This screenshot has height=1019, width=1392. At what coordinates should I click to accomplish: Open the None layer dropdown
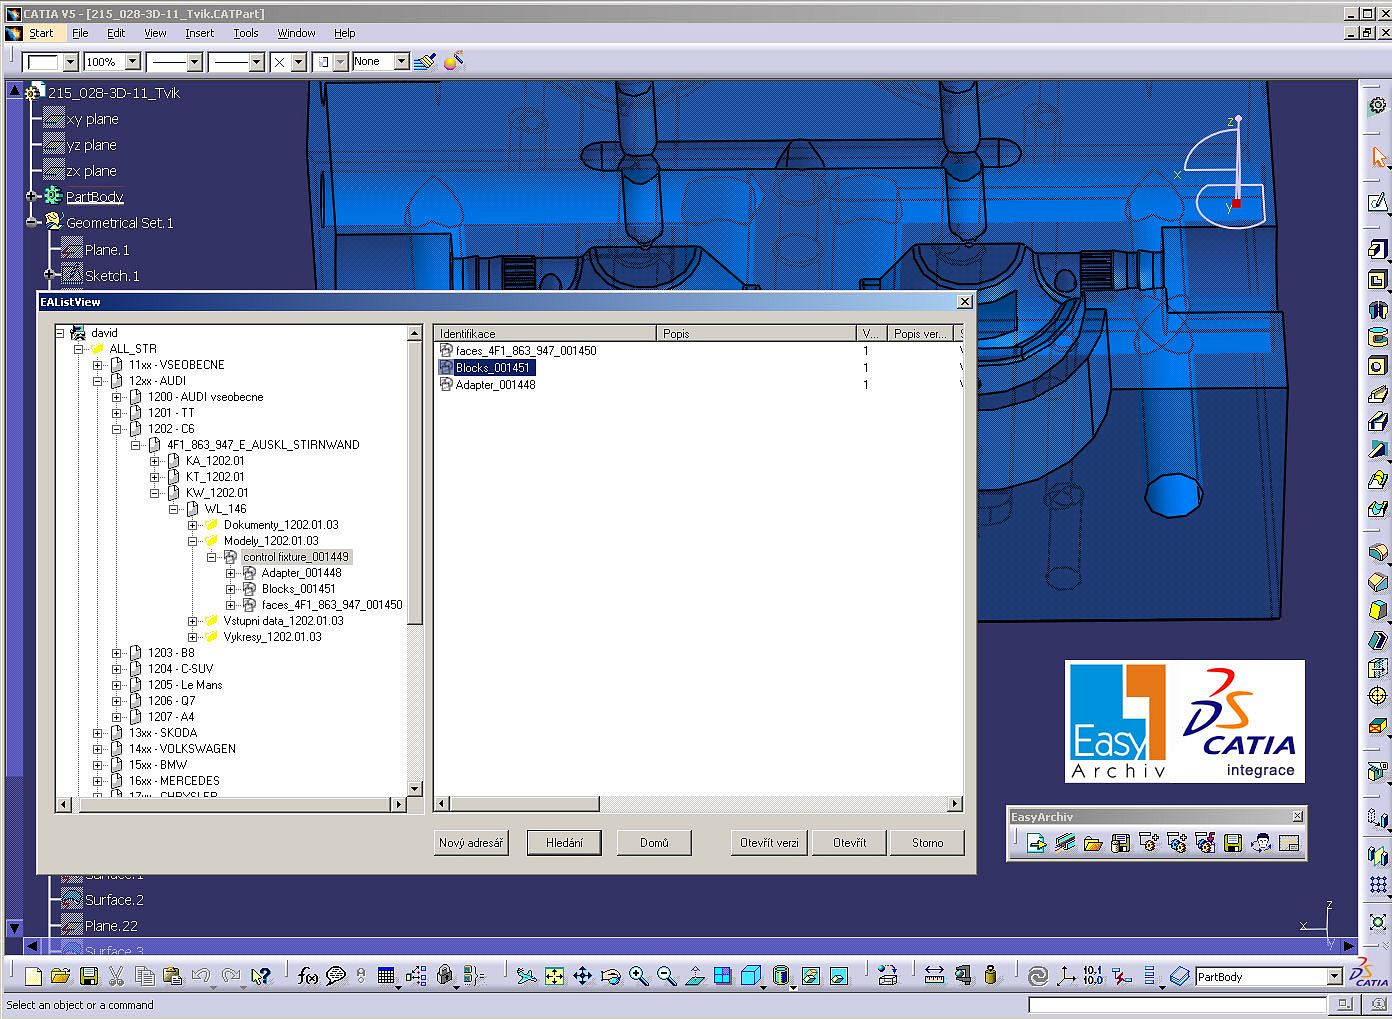[401, 62]
